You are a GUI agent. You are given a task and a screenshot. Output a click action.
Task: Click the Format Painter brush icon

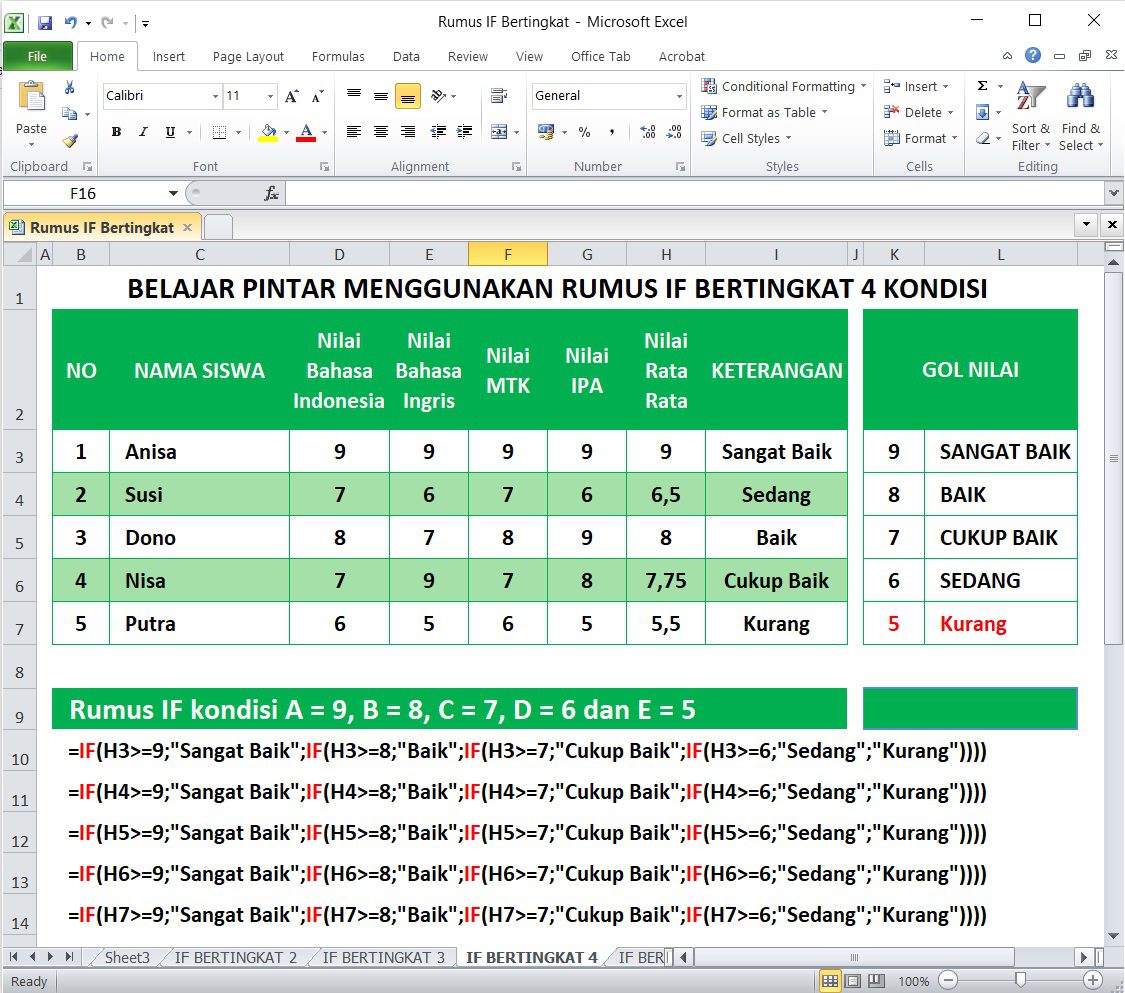tap(70, 140)
